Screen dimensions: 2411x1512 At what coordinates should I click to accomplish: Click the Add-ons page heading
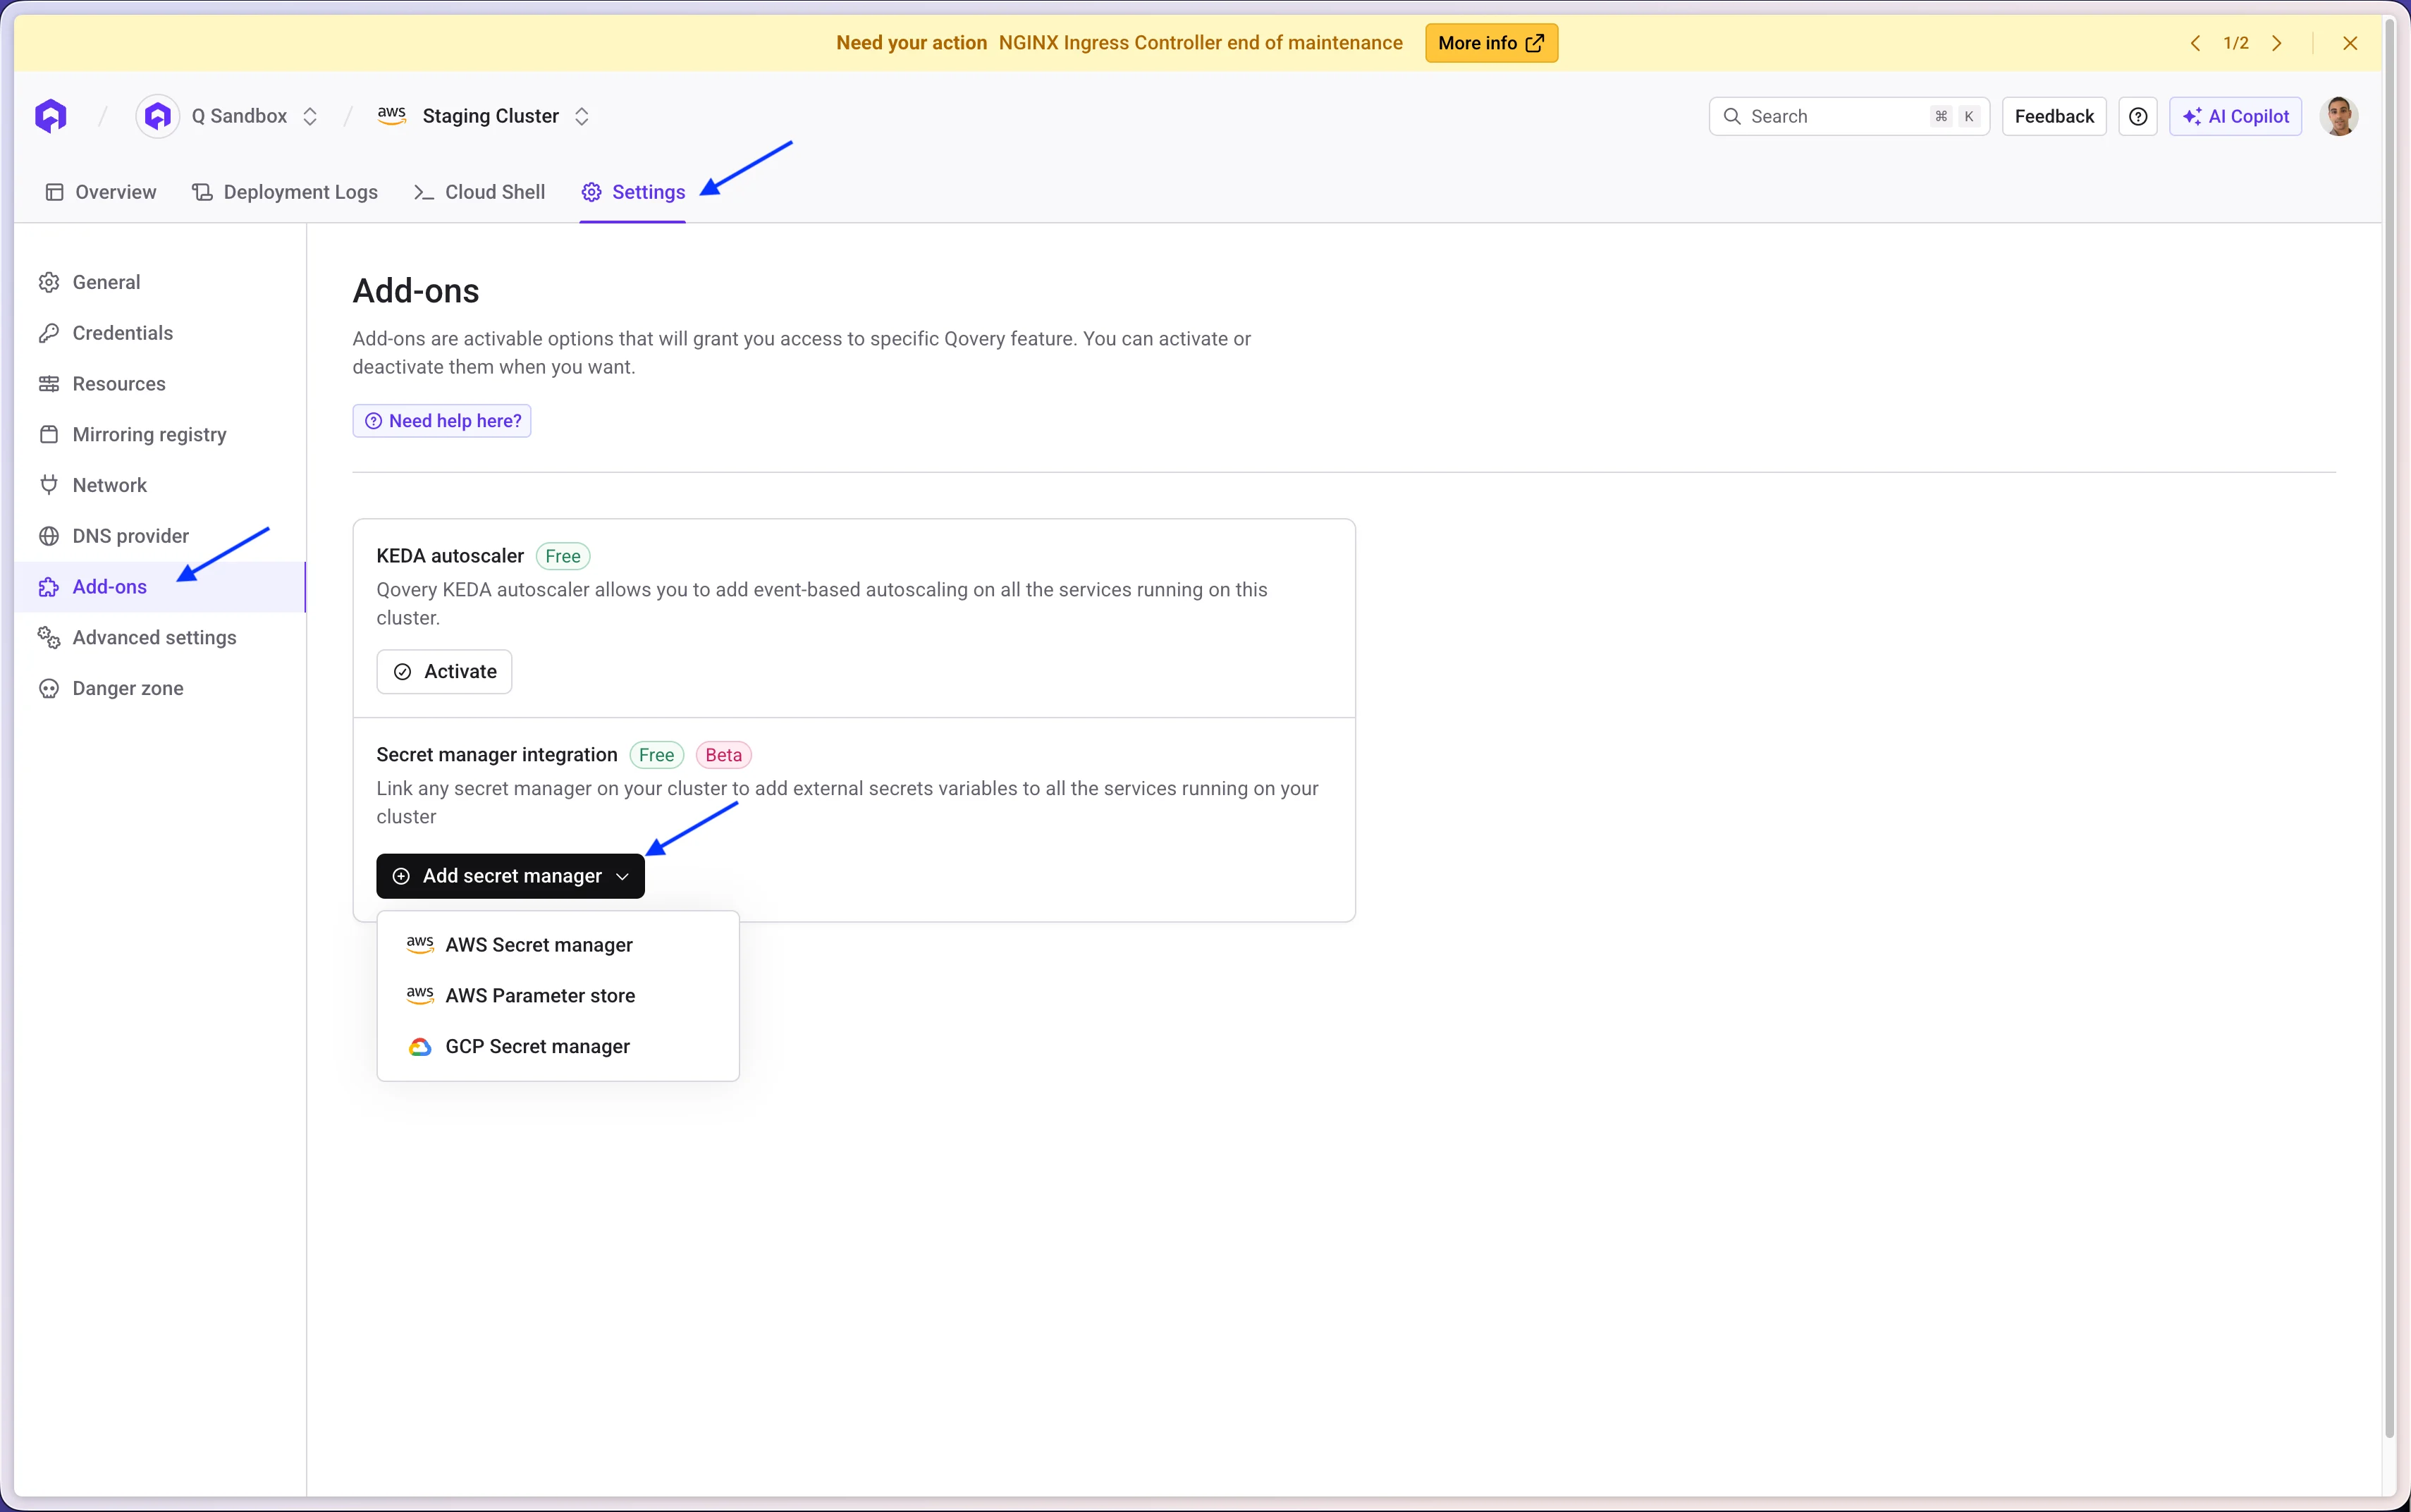pos(416,291)
